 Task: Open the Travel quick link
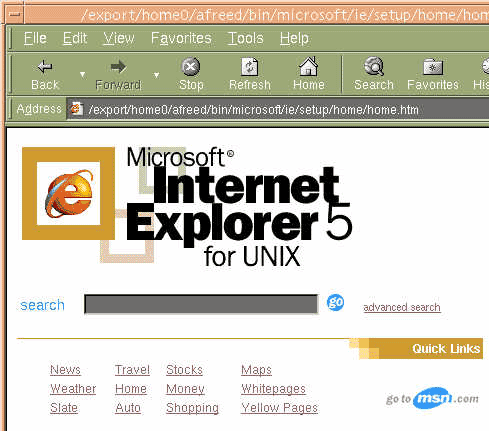(x=132, y=370)
